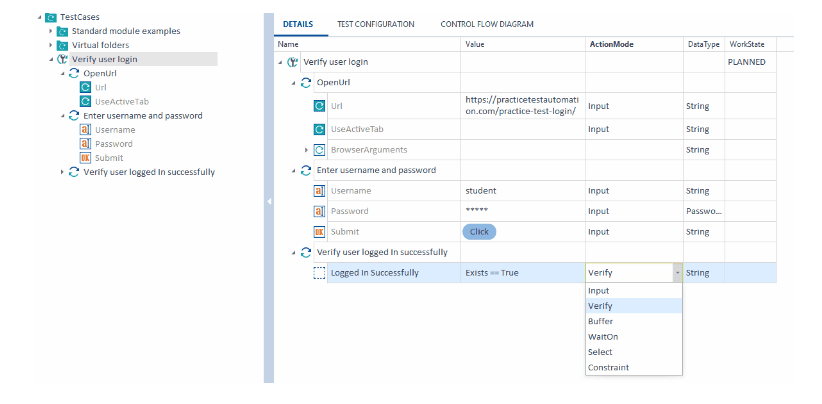Switch to the Test Configuration tab
This screenshot has width=822, height=404.
pyautogui.click(x=375, y=24)
